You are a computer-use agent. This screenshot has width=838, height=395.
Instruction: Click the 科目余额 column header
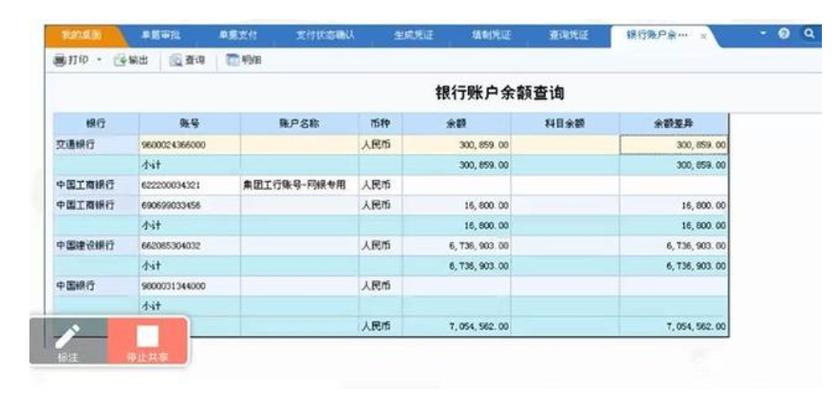click(565, 124)
